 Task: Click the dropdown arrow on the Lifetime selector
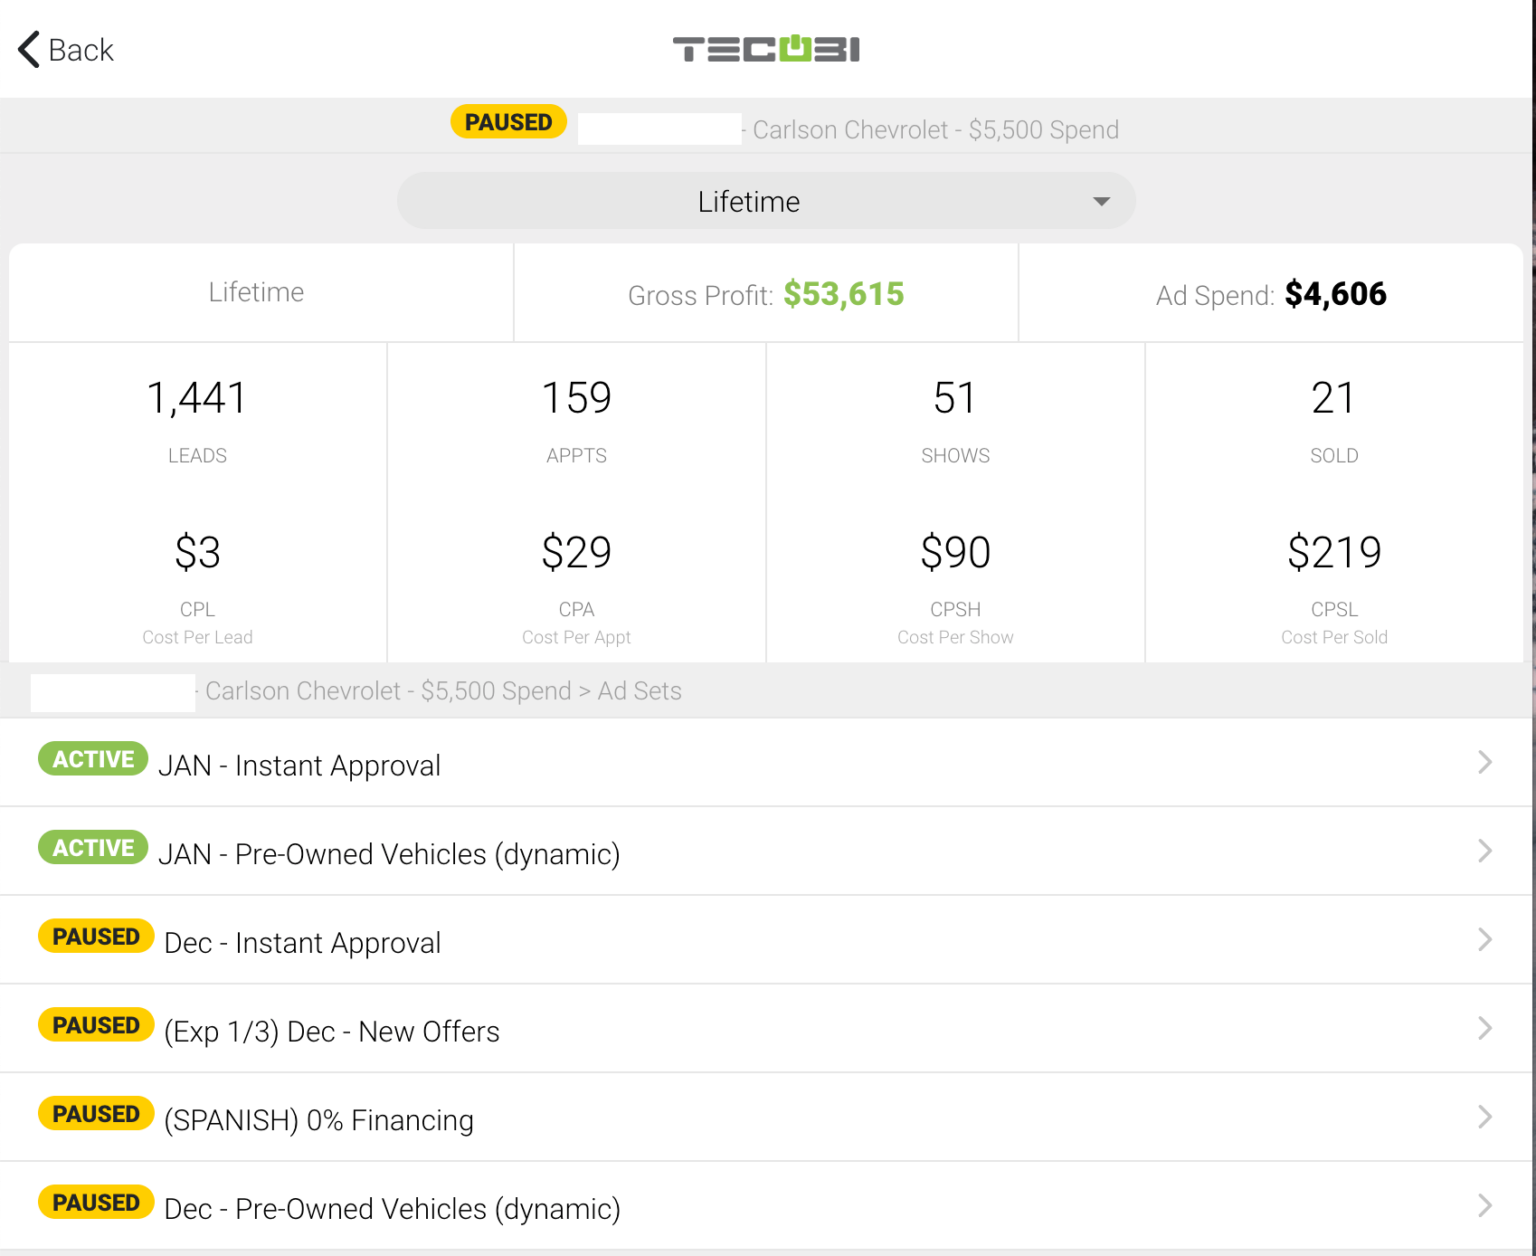1101,200
